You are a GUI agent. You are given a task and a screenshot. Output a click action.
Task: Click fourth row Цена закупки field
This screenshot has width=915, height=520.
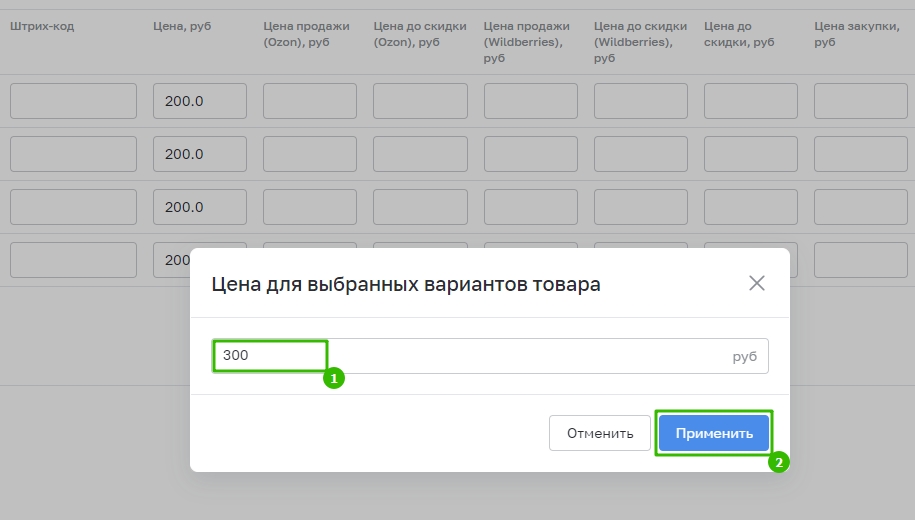(861, 260)
